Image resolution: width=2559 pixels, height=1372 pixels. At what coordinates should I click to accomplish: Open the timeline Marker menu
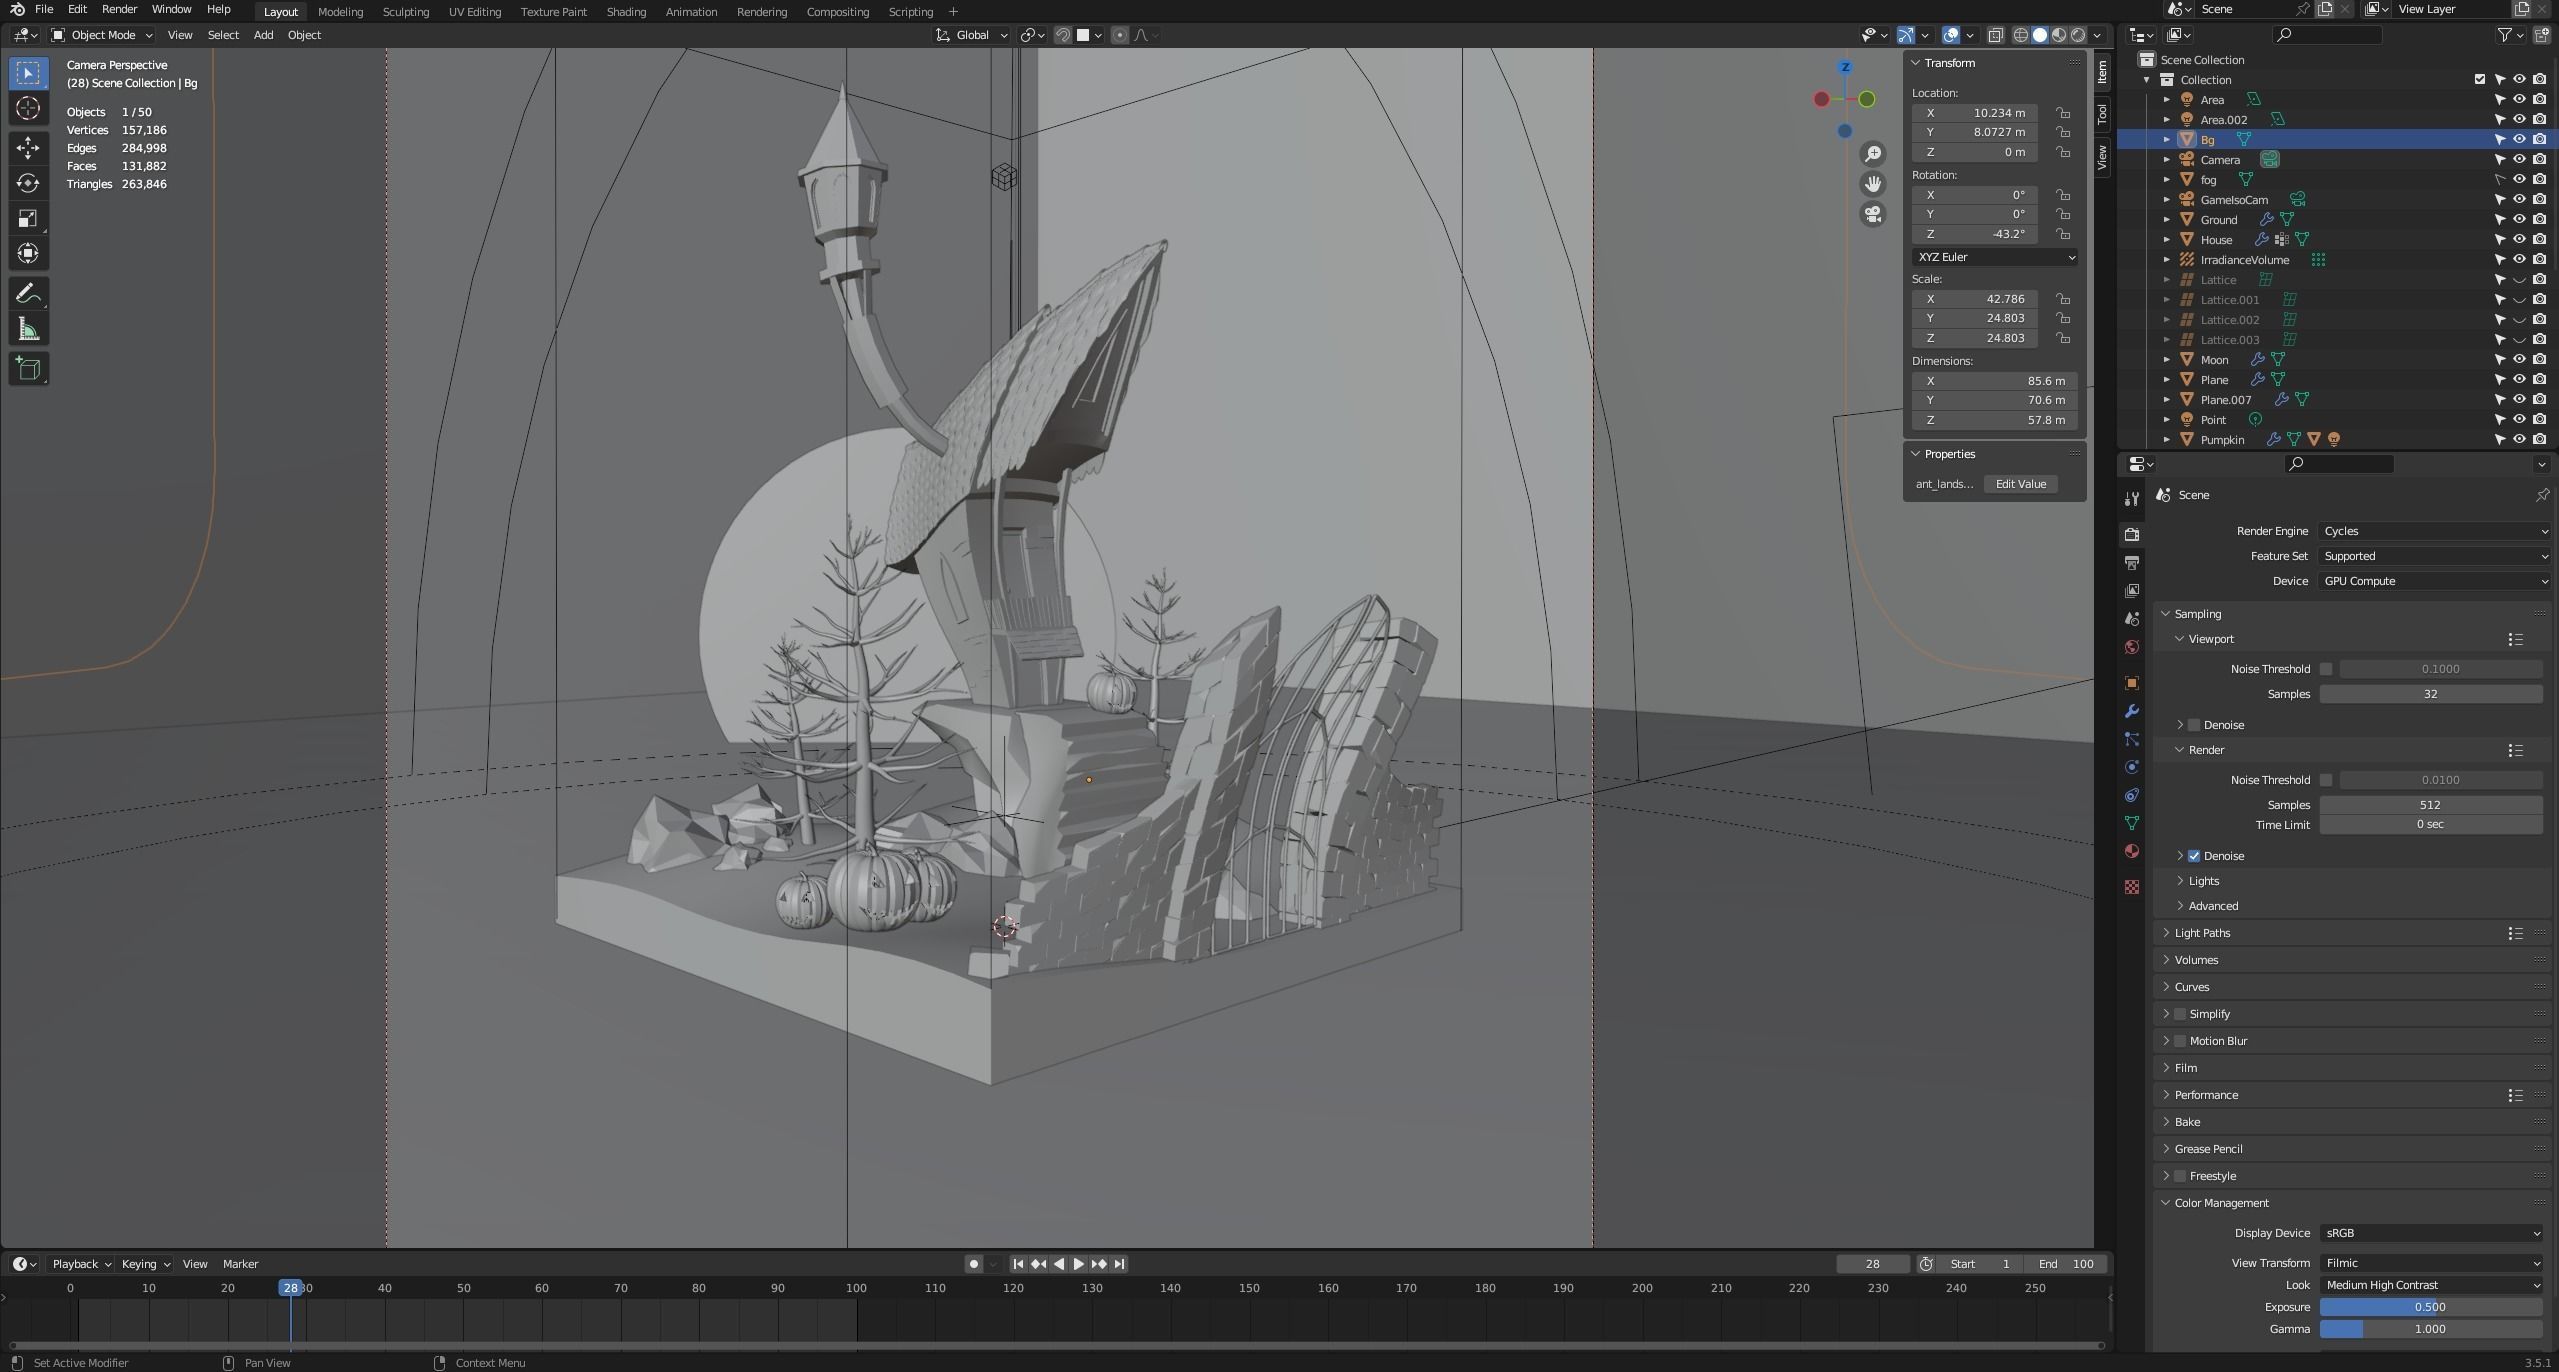pos(240,1264)
